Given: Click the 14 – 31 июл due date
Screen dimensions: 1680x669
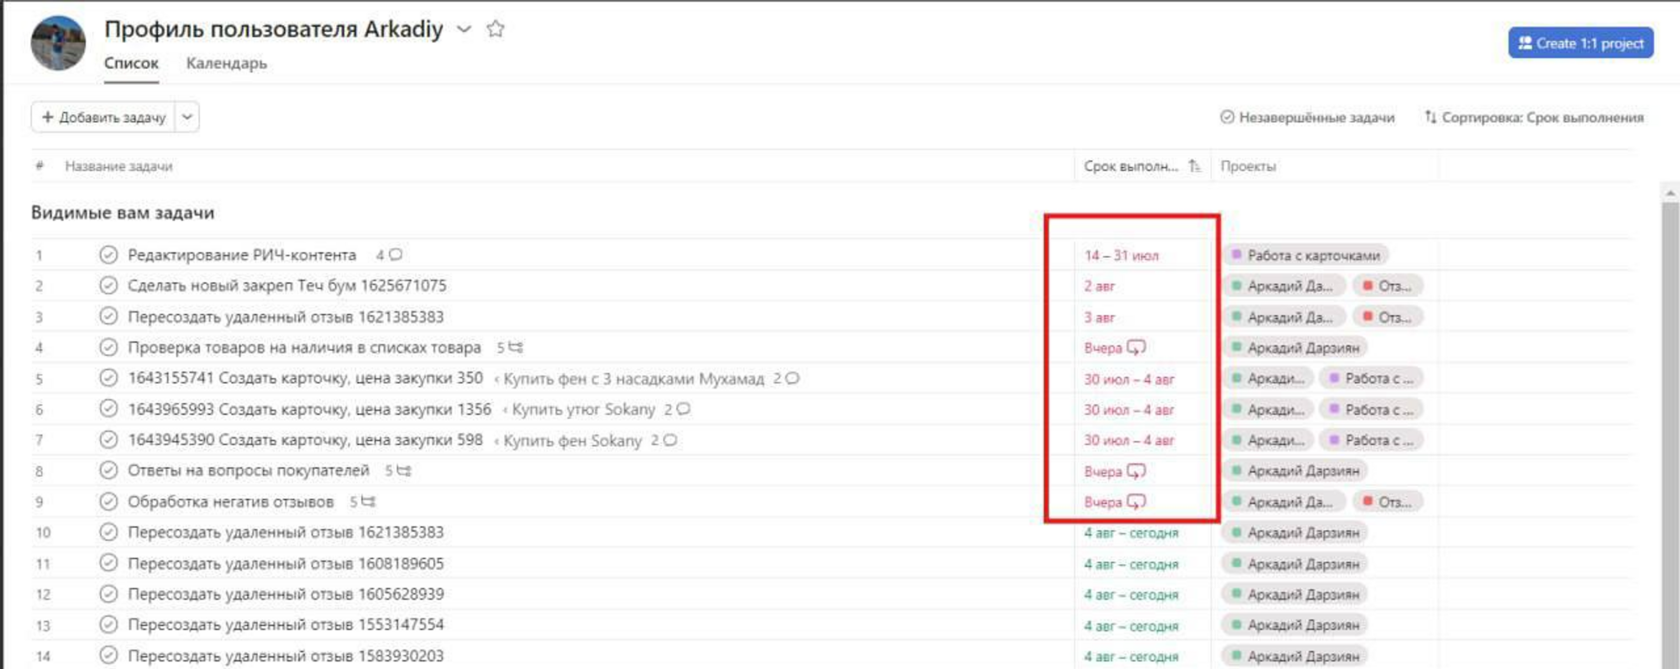Looking at the screenshot, I should [1121, 255].
